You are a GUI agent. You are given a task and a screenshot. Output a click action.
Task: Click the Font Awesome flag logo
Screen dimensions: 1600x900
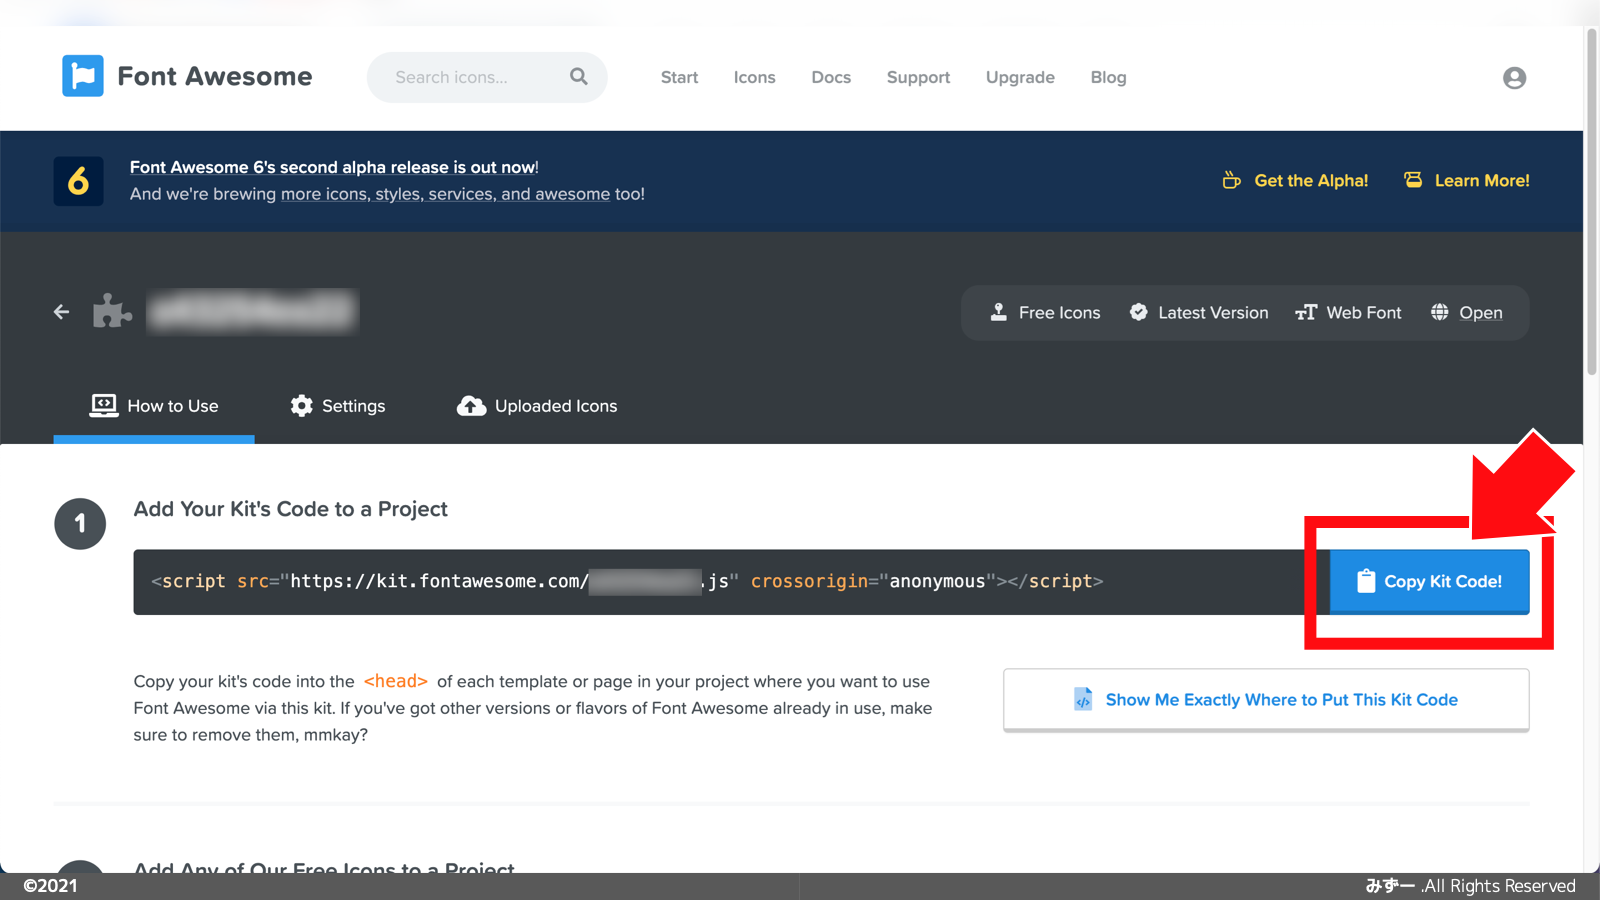[83, 76]
